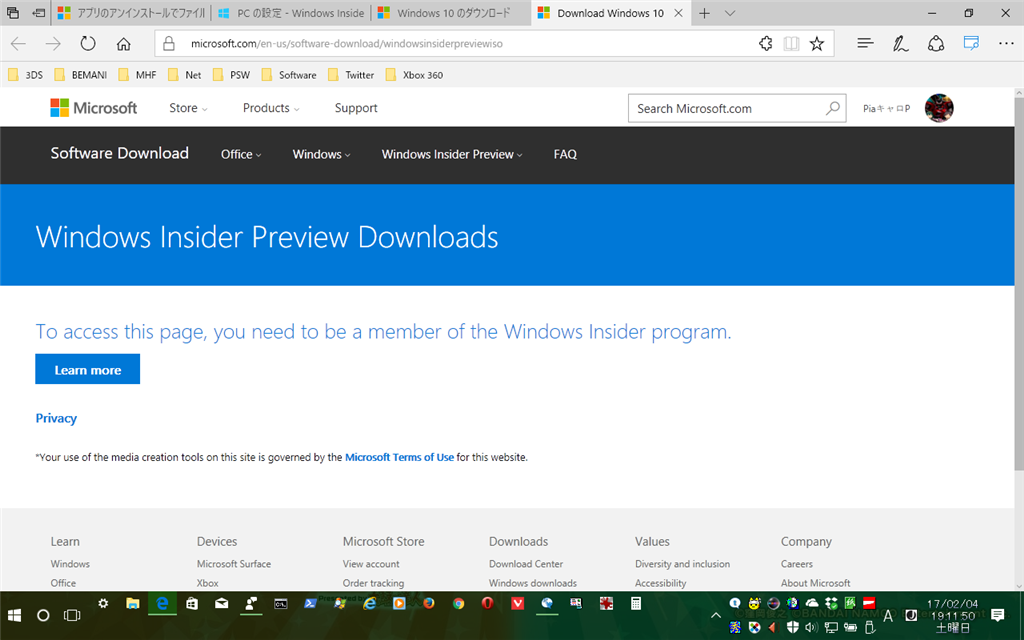The image size is (1024, 640).
Task: Open Edge Settings and more ellipsis
Action: coord(1006,44)
